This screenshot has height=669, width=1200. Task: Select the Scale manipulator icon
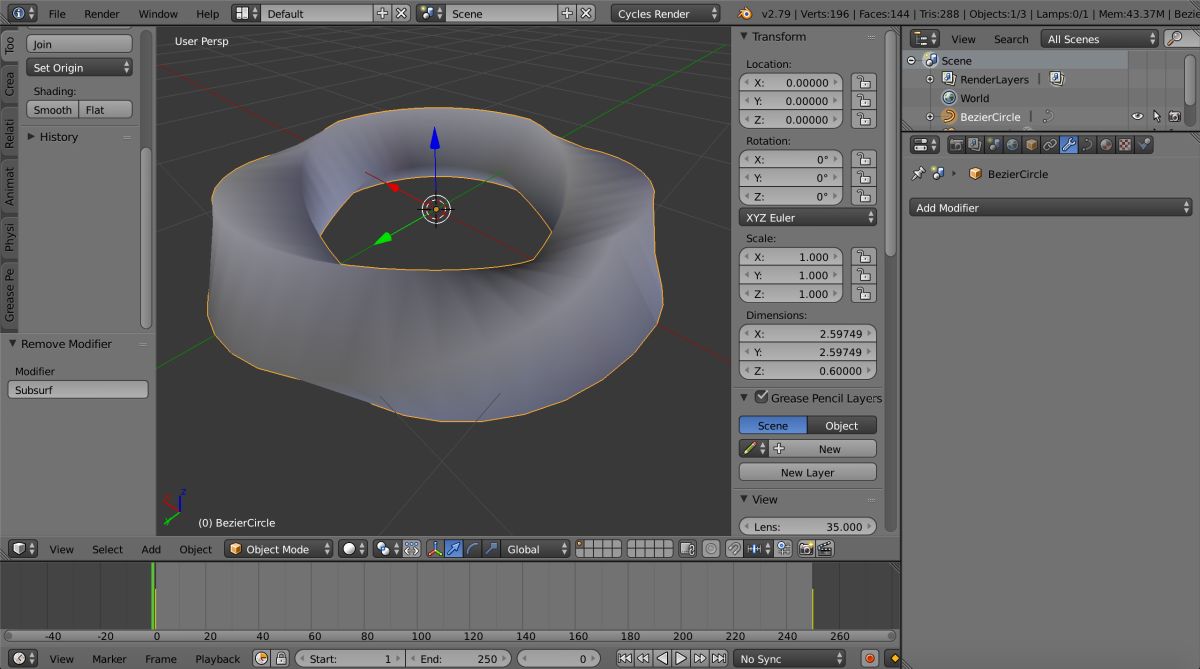point(491,548)
